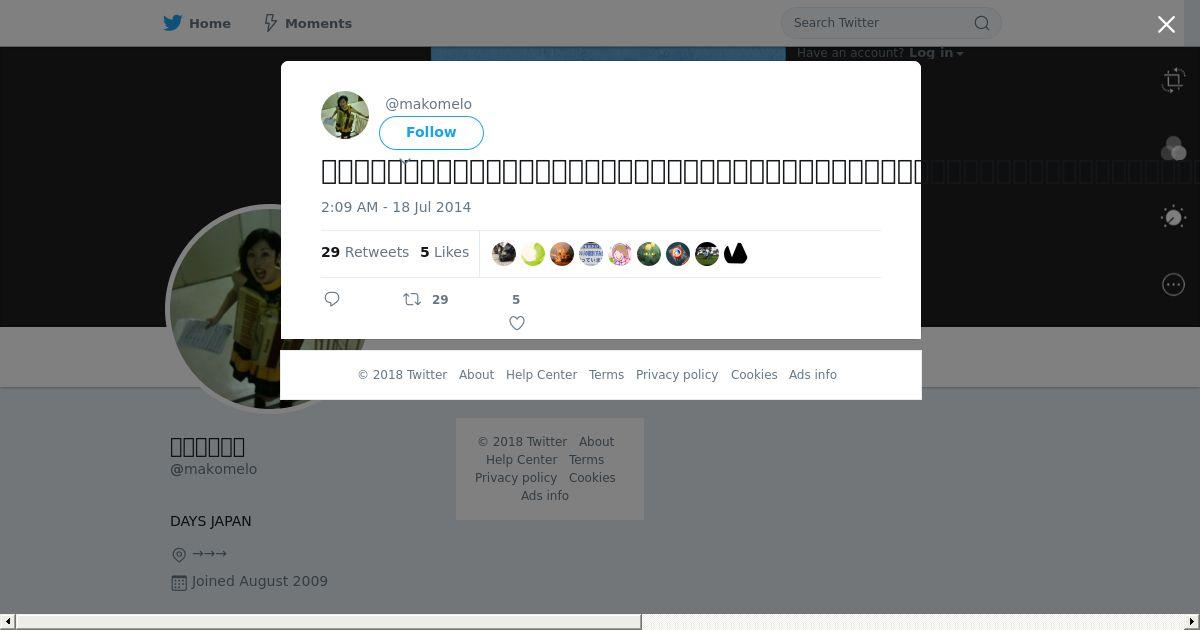Click the horizontal scrollbar thumb
This screenshot has width=1200, height=630.
pos(328,622)
